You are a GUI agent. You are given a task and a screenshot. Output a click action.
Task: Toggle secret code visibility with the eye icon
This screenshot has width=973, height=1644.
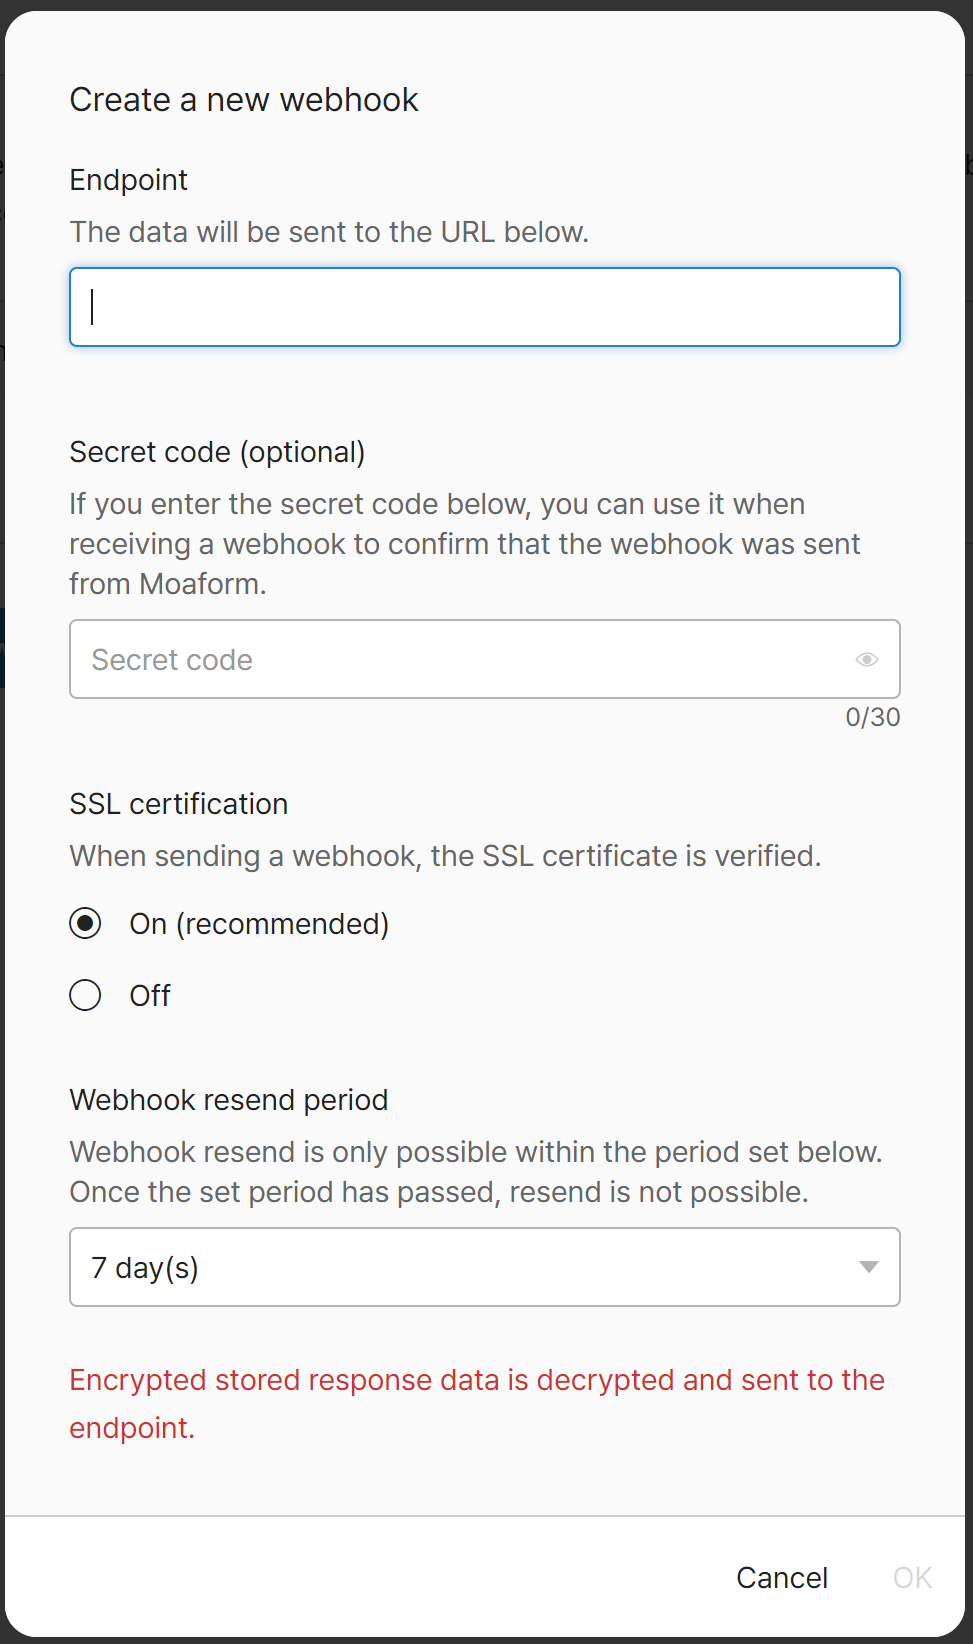866,659
